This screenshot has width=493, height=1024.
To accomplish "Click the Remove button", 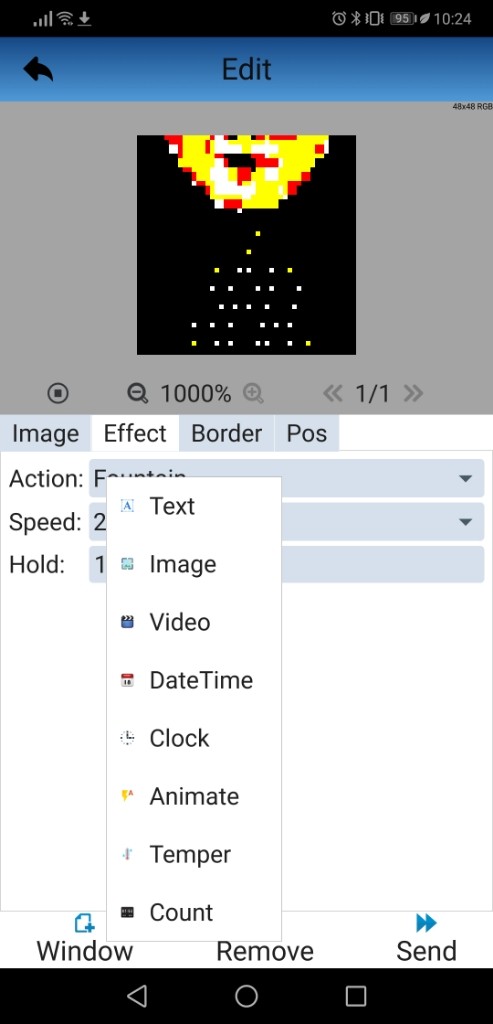I will coord(264,951).
